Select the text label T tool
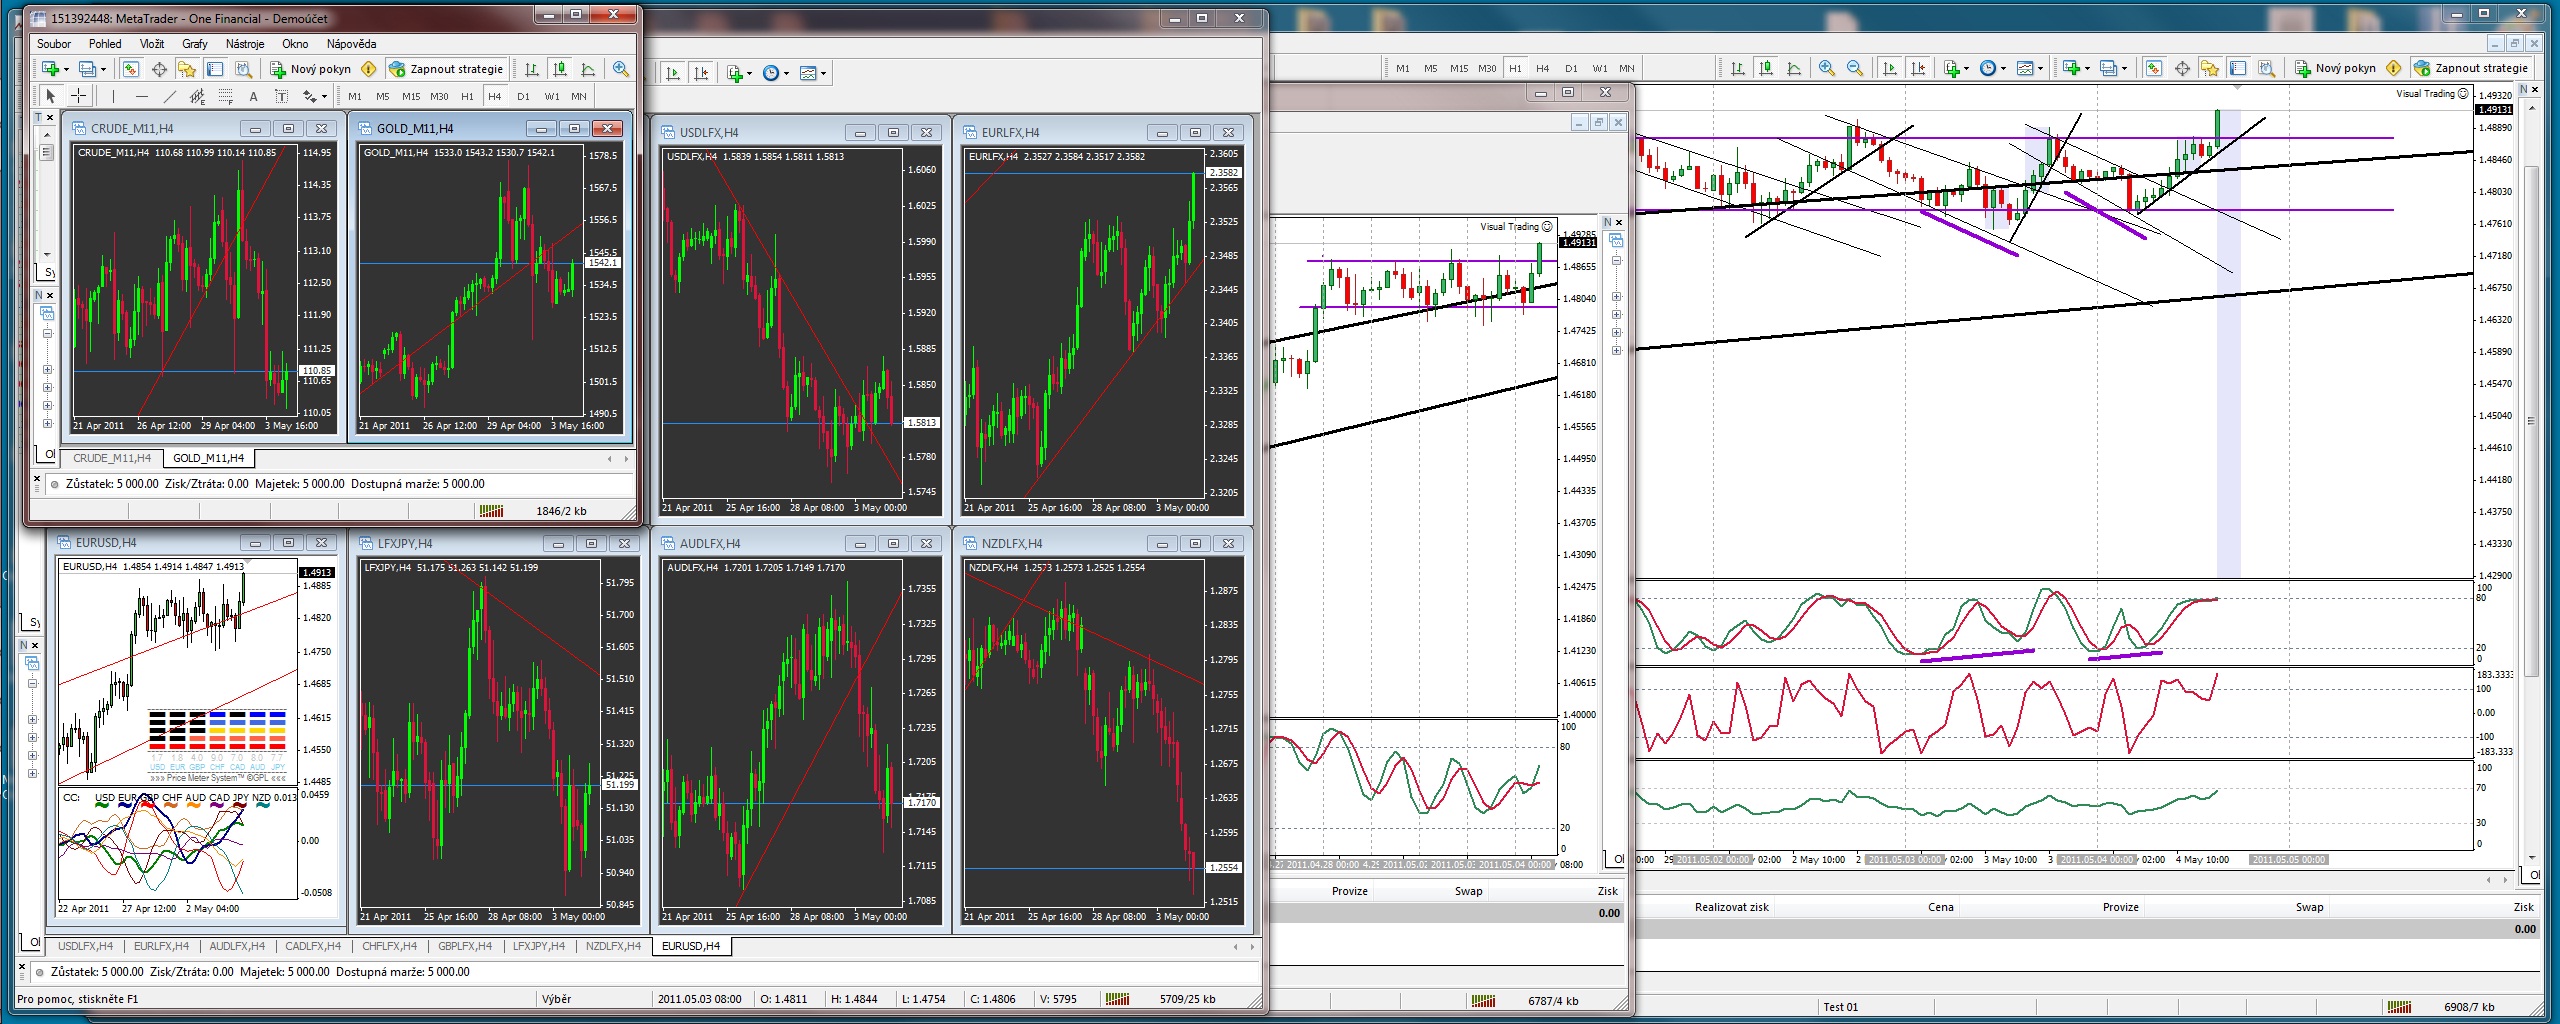Screen dimensions: 2560x1024 282,96
